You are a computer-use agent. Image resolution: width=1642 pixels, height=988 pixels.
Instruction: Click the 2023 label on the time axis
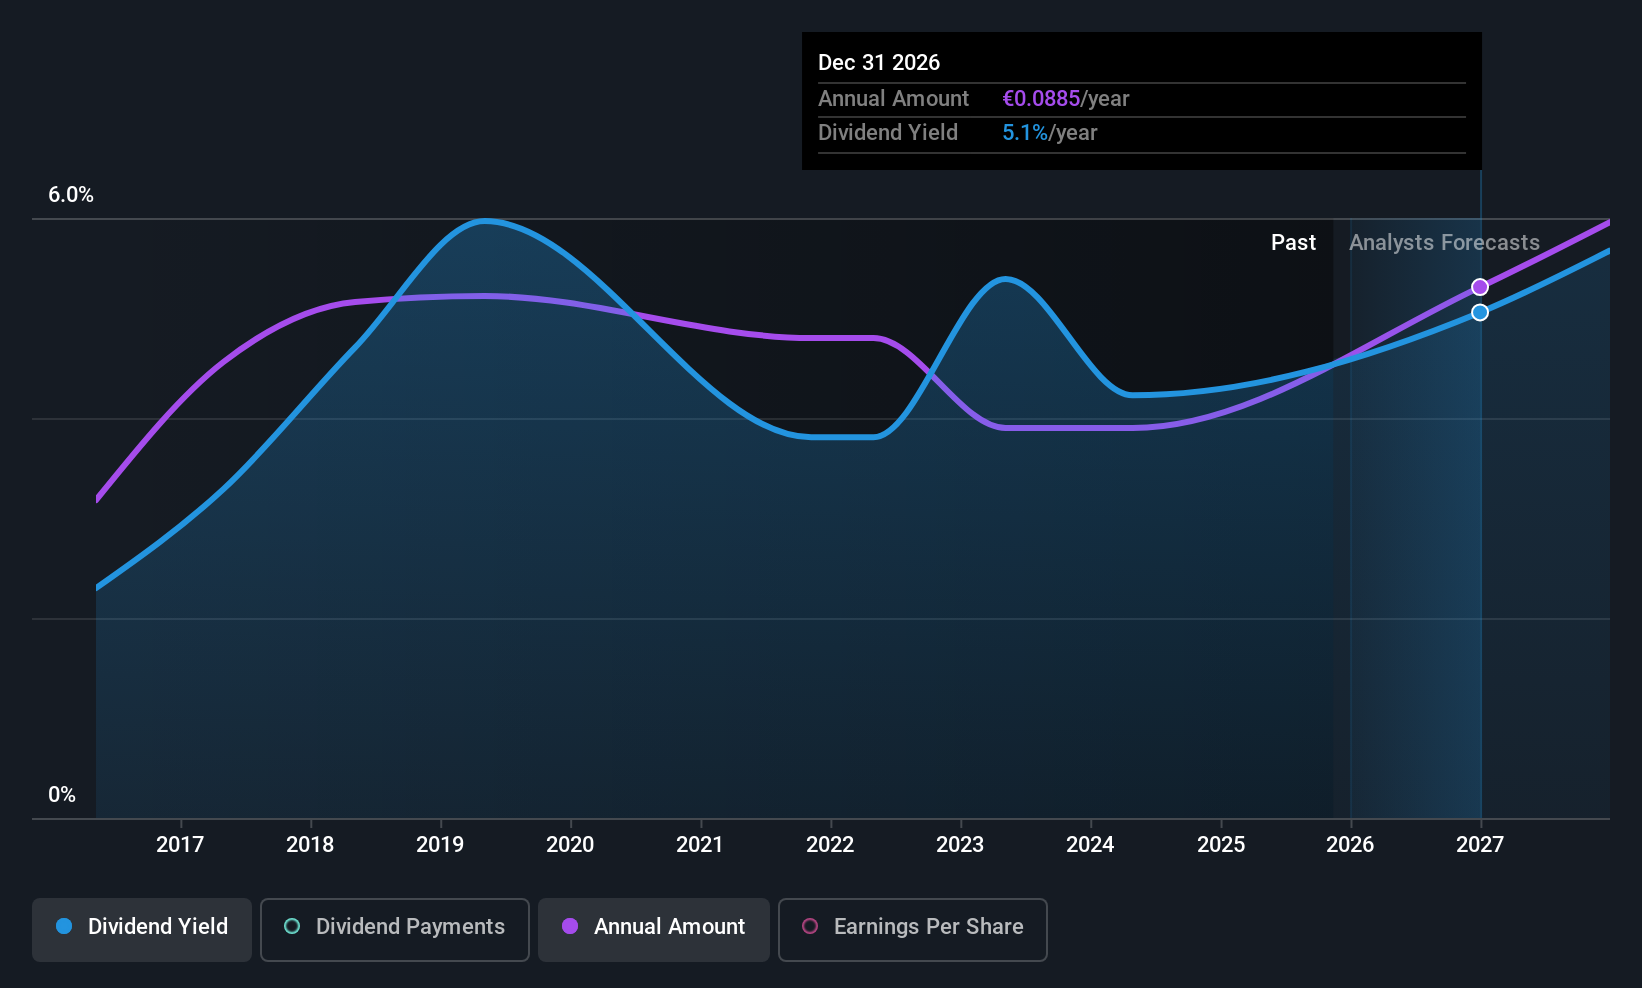point(959,845)
